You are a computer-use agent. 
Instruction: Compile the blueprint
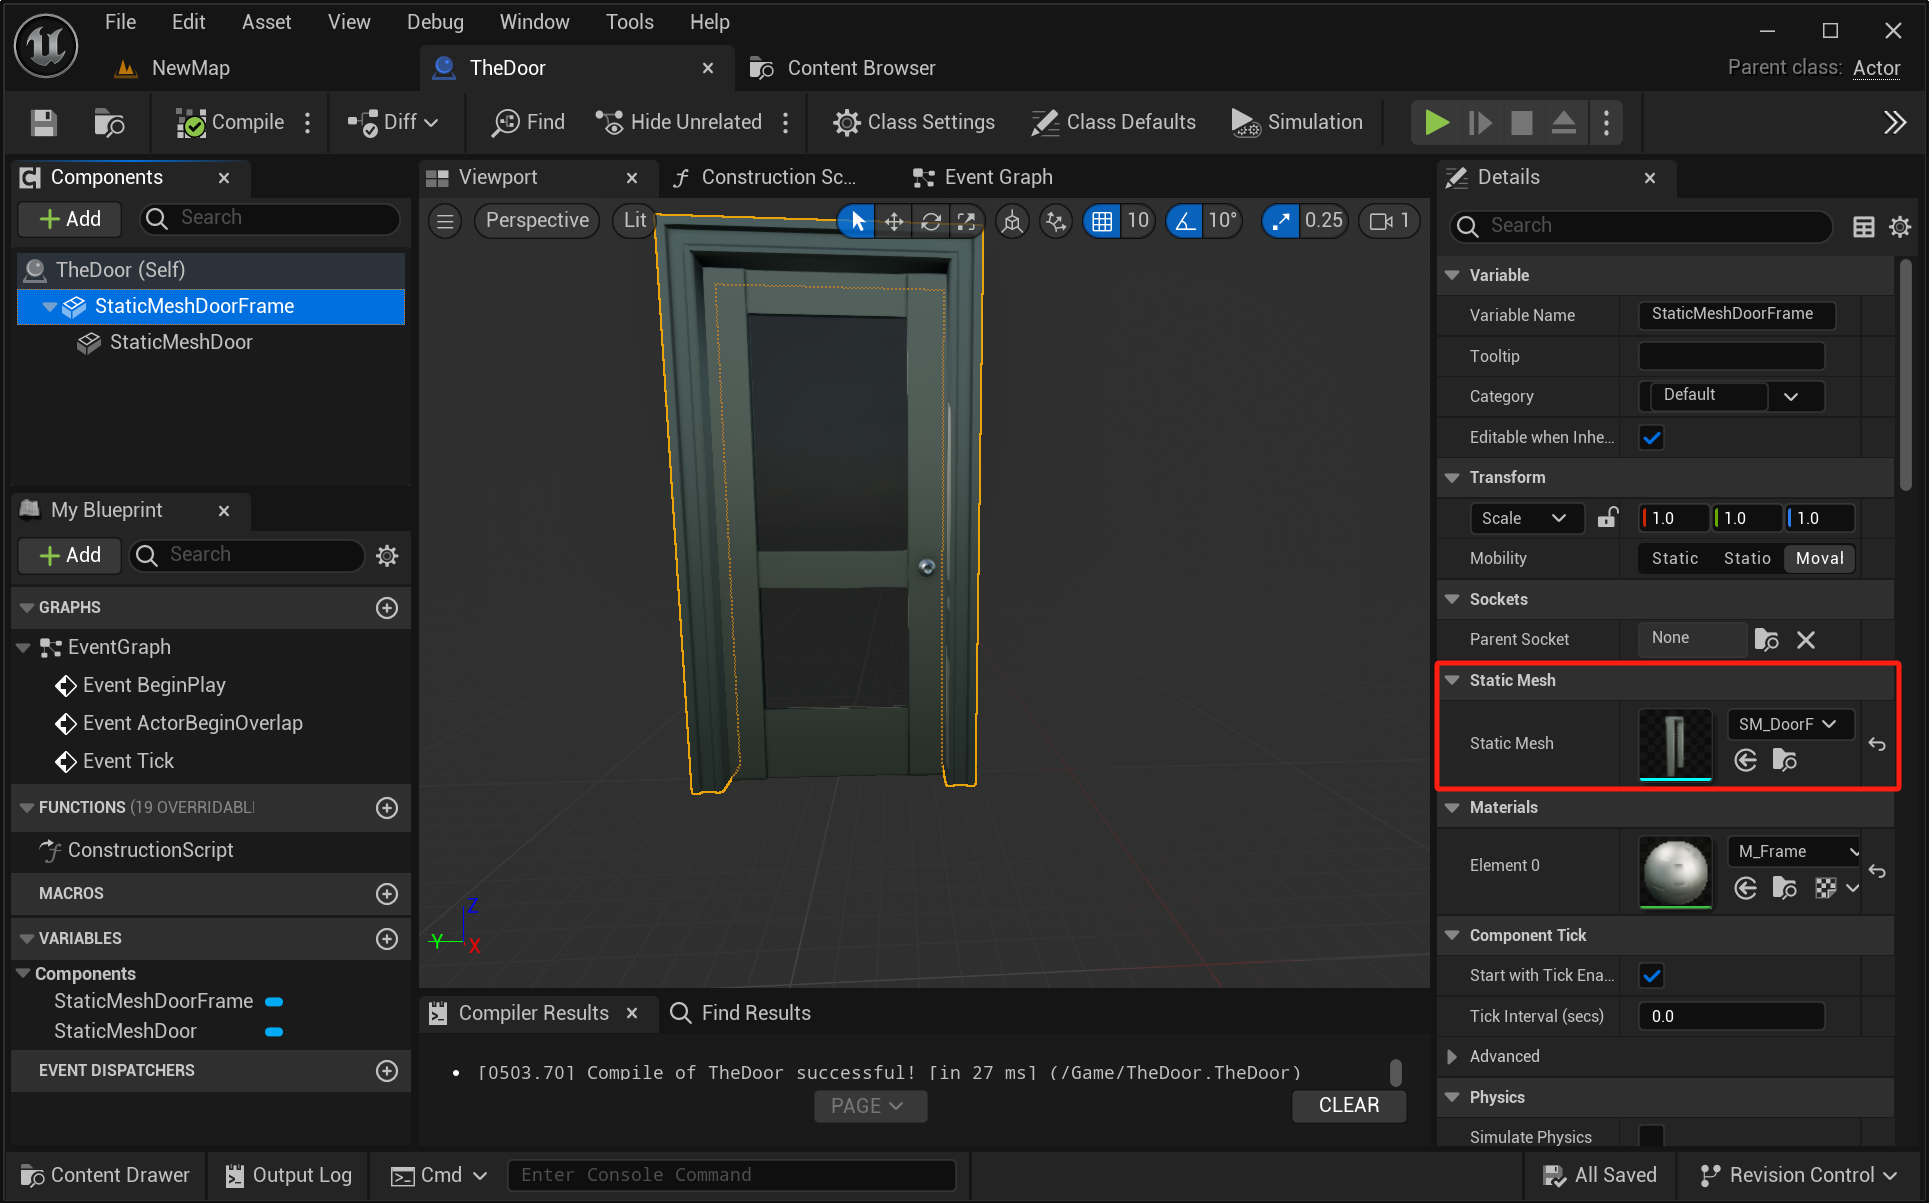point(230,122)
